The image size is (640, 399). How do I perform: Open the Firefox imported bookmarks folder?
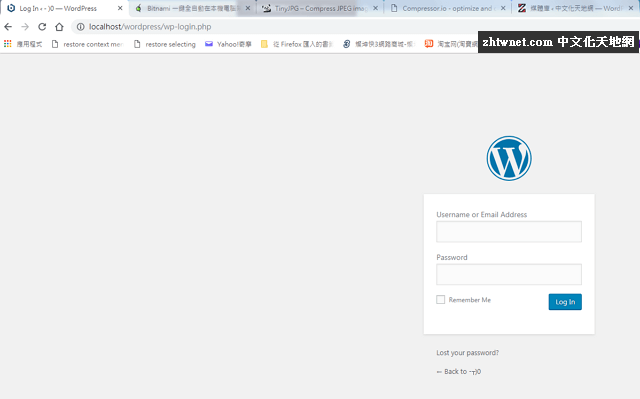point(297,44)
